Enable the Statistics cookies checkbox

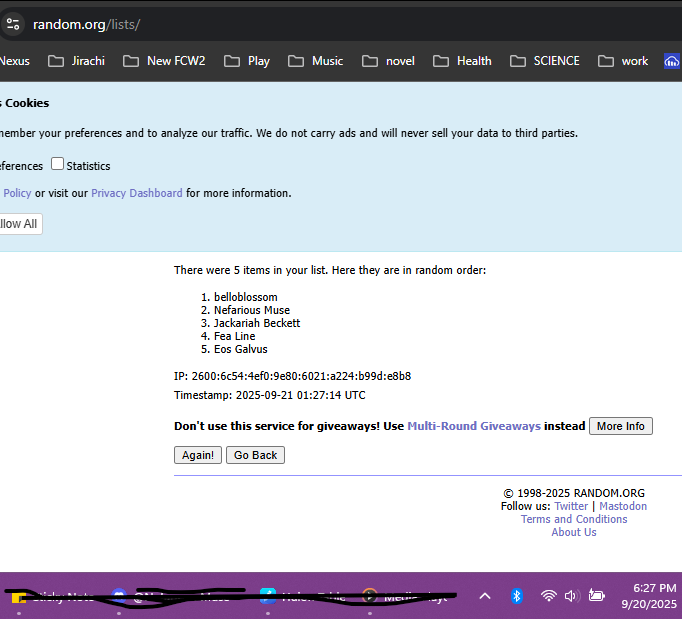coord(57,164)
